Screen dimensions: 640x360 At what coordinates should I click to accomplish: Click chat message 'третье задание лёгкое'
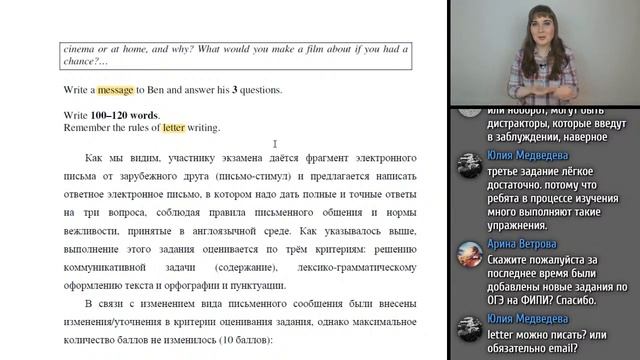pos(553,198)
